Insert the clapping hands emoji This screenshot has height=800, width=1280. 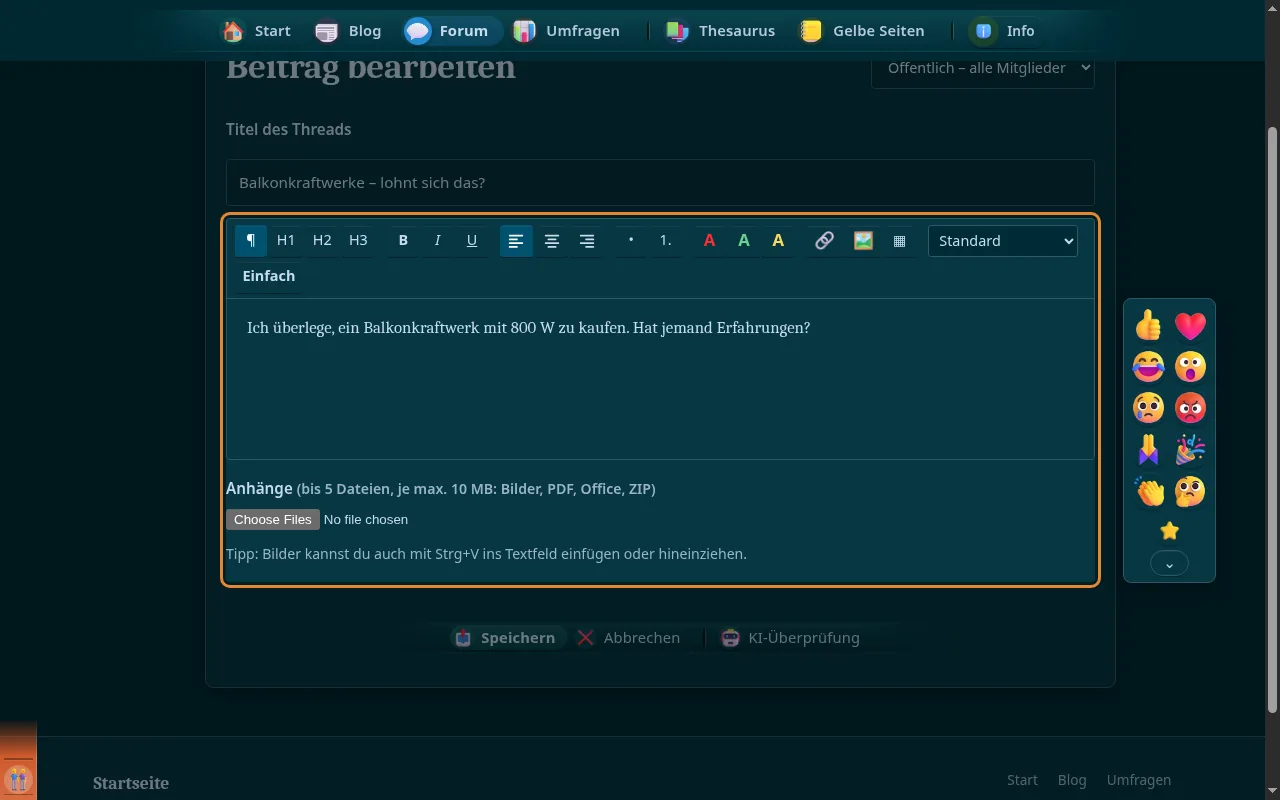[x=1149, y=491]
